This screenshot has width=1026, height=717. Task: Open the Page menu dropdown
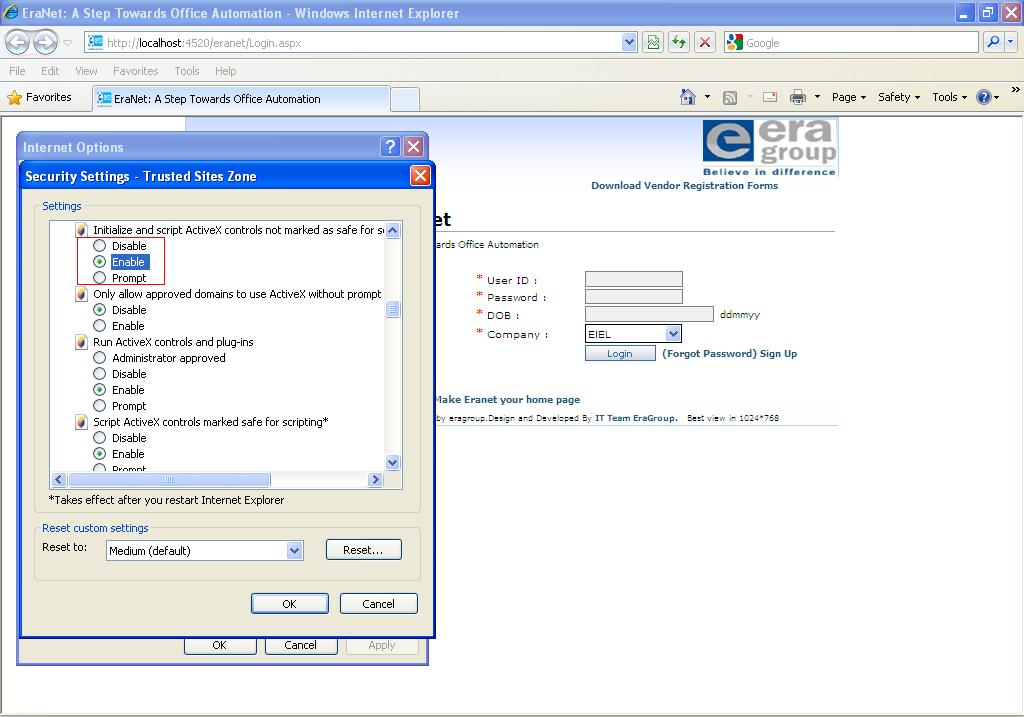click(849, 97)
